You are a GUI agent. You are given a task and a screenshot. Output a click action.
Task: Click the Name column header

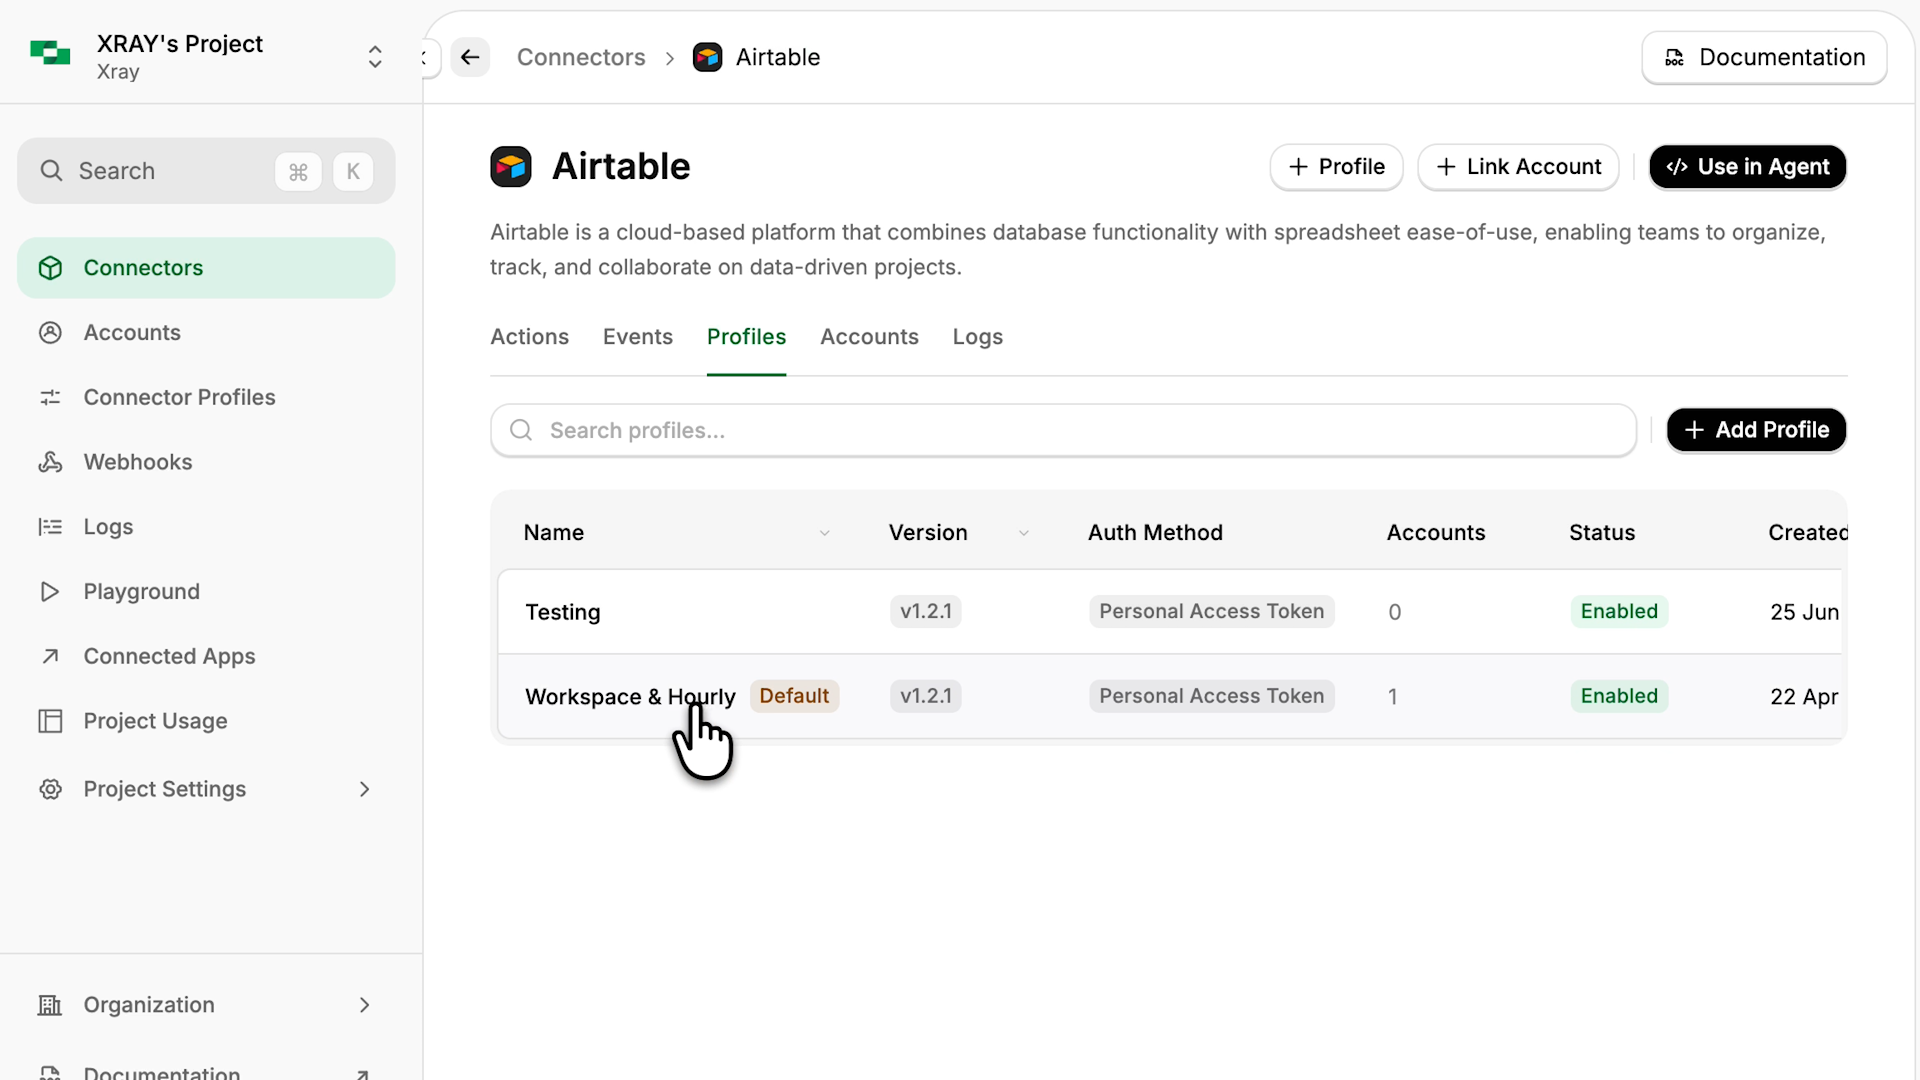coord(554,533)
